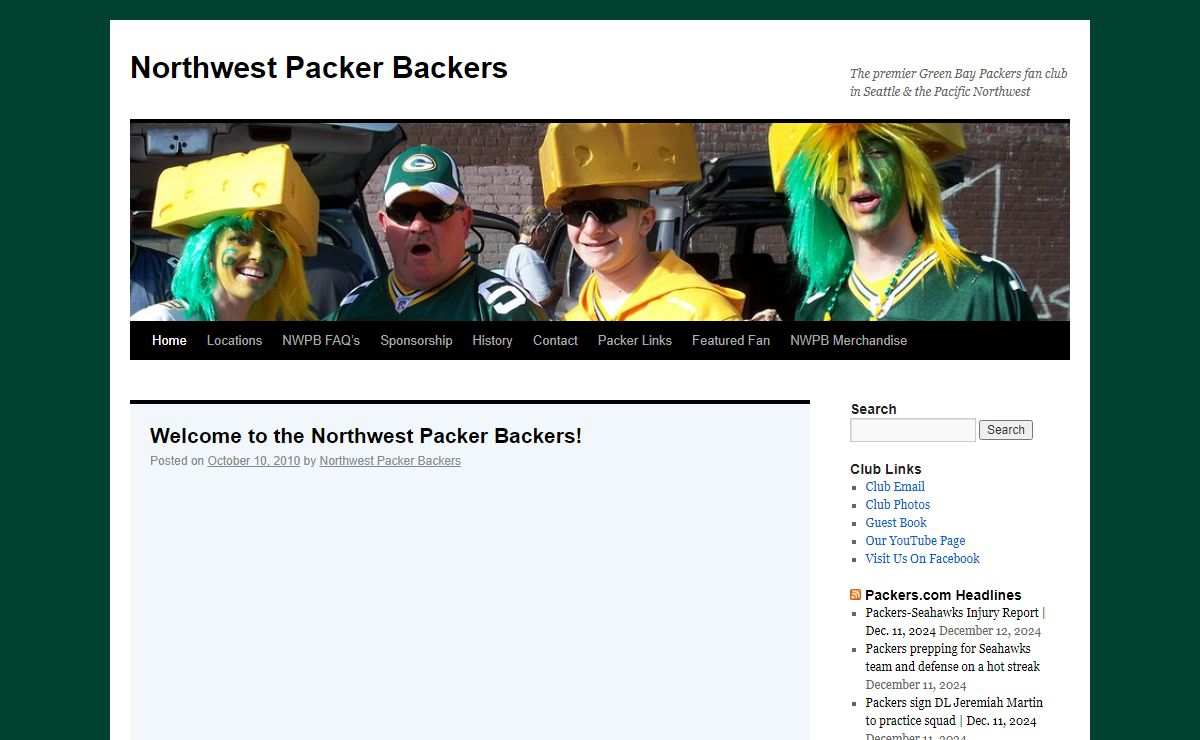Click the Search button
Screen dimensions: 1200x740
pos(1006,430)
